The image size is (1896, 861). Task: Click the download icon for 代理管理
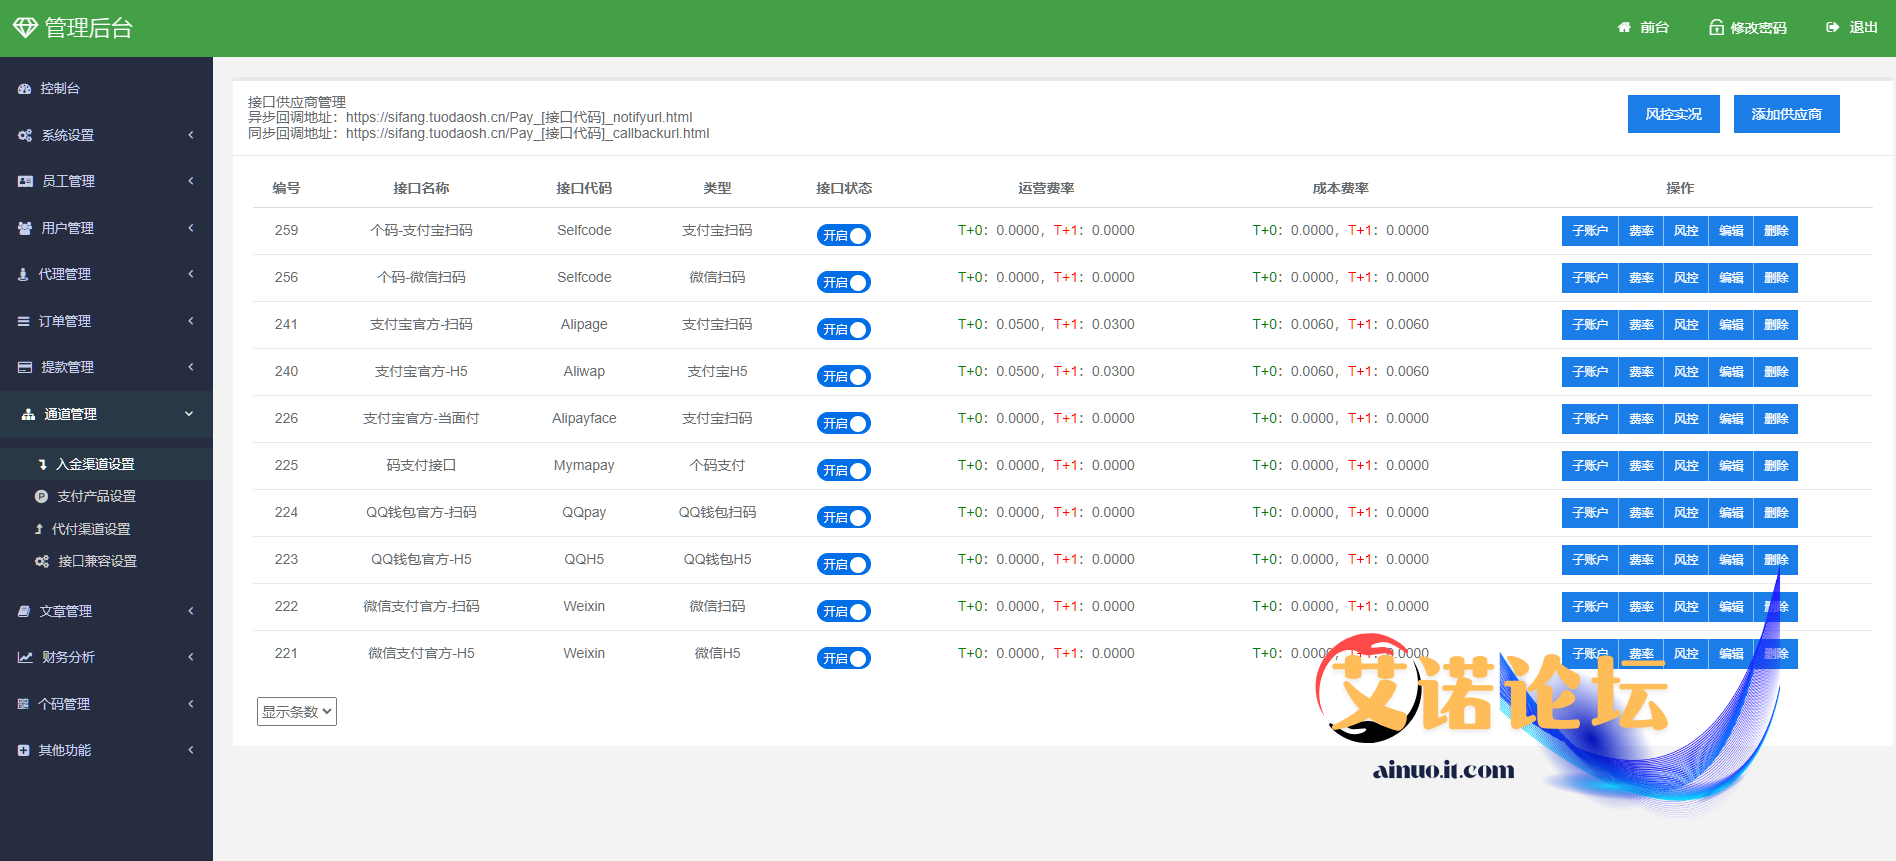pos(23,274)
